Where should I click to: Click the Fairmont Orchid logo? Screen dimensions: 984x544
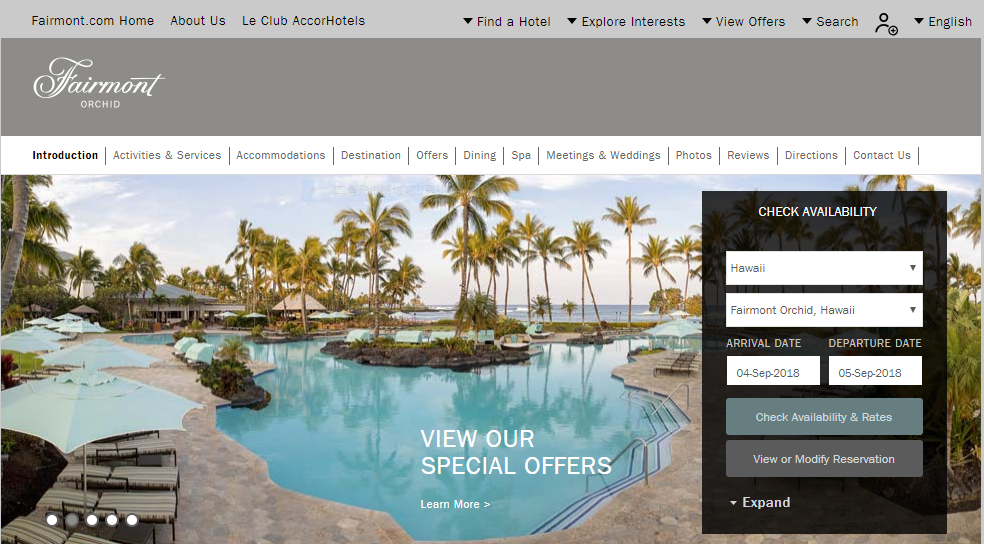coord(99,83)
